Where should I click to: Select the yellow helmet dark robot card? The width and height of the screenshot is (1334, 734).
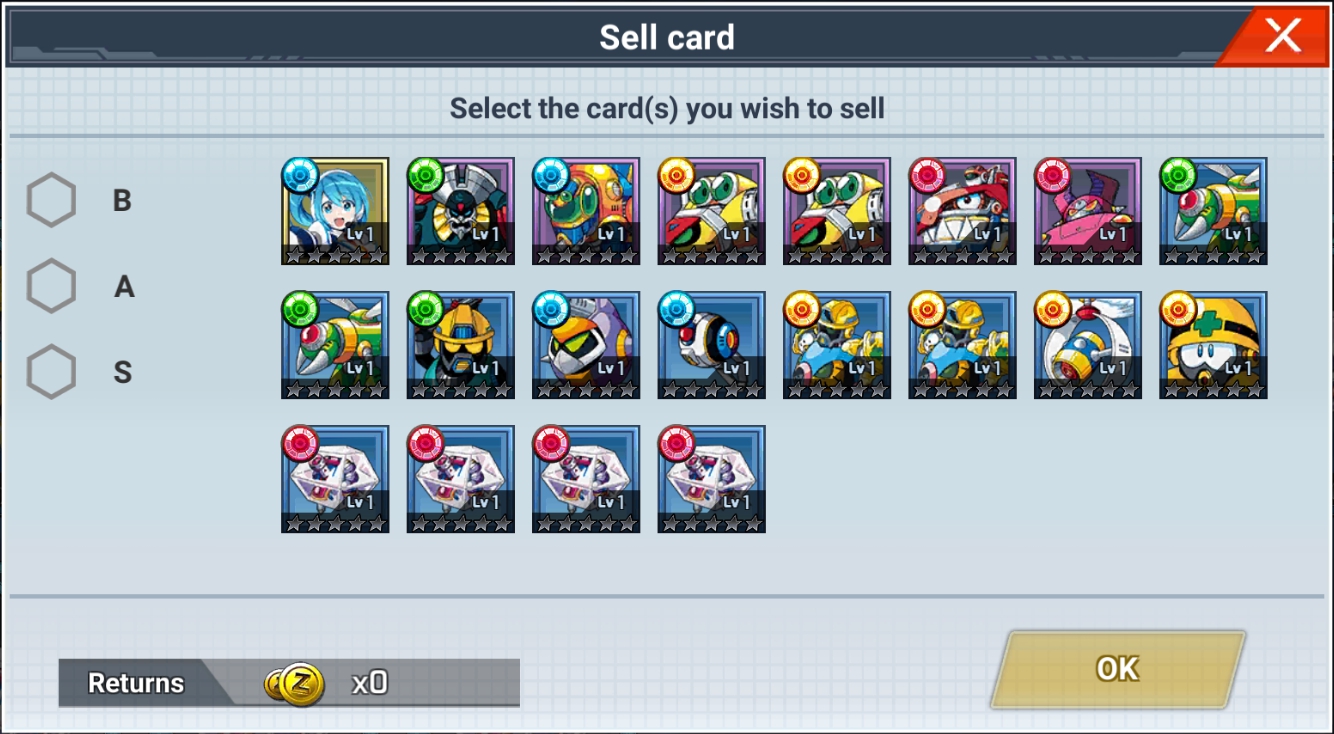(x=461, y=345)
